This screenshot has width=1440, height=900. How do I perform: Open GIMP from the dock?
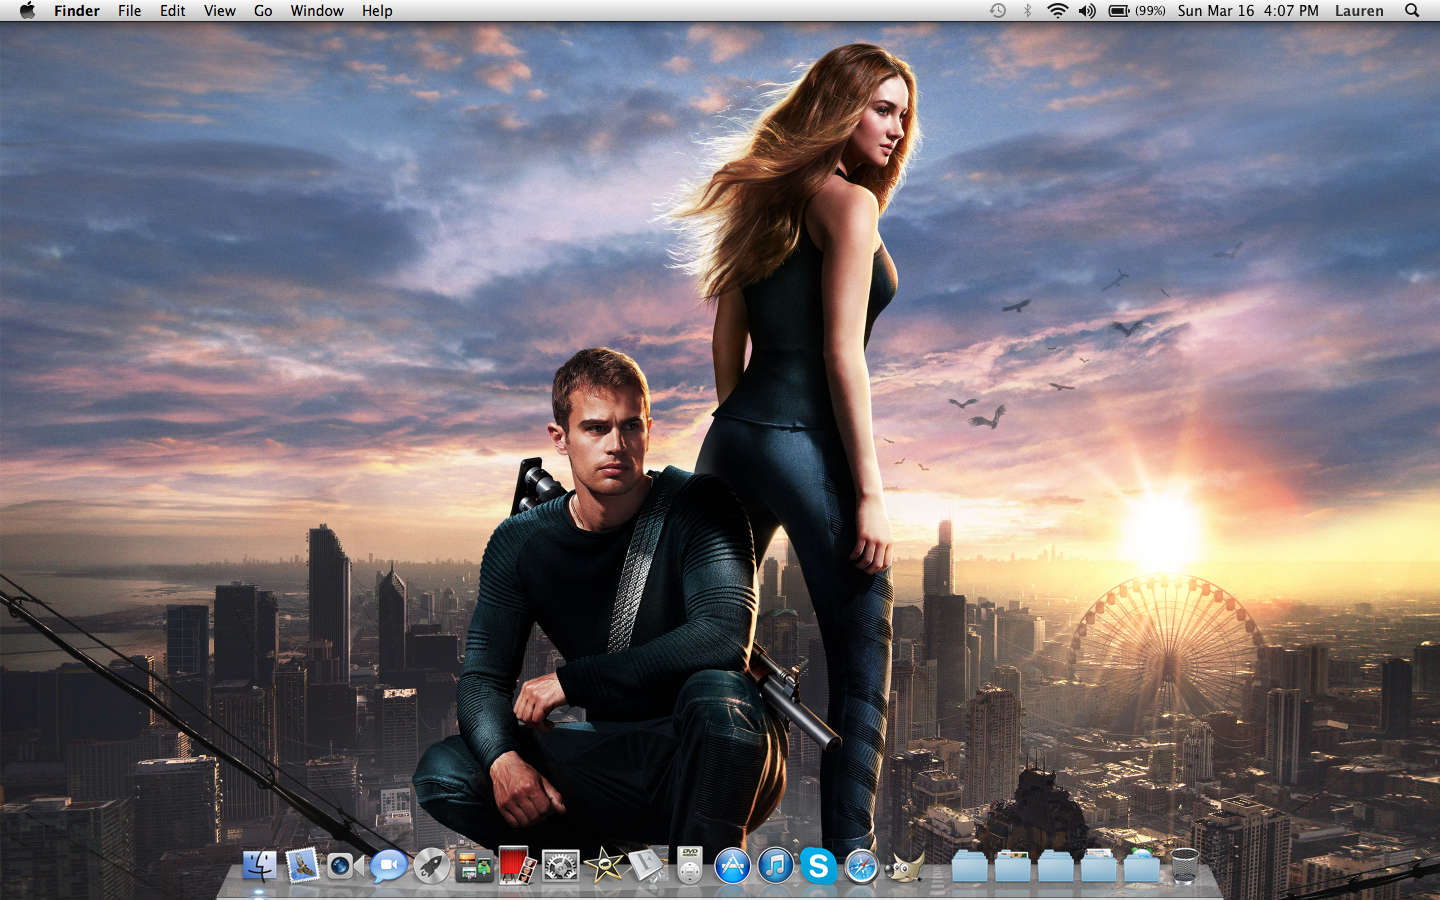tap(904, 866)
